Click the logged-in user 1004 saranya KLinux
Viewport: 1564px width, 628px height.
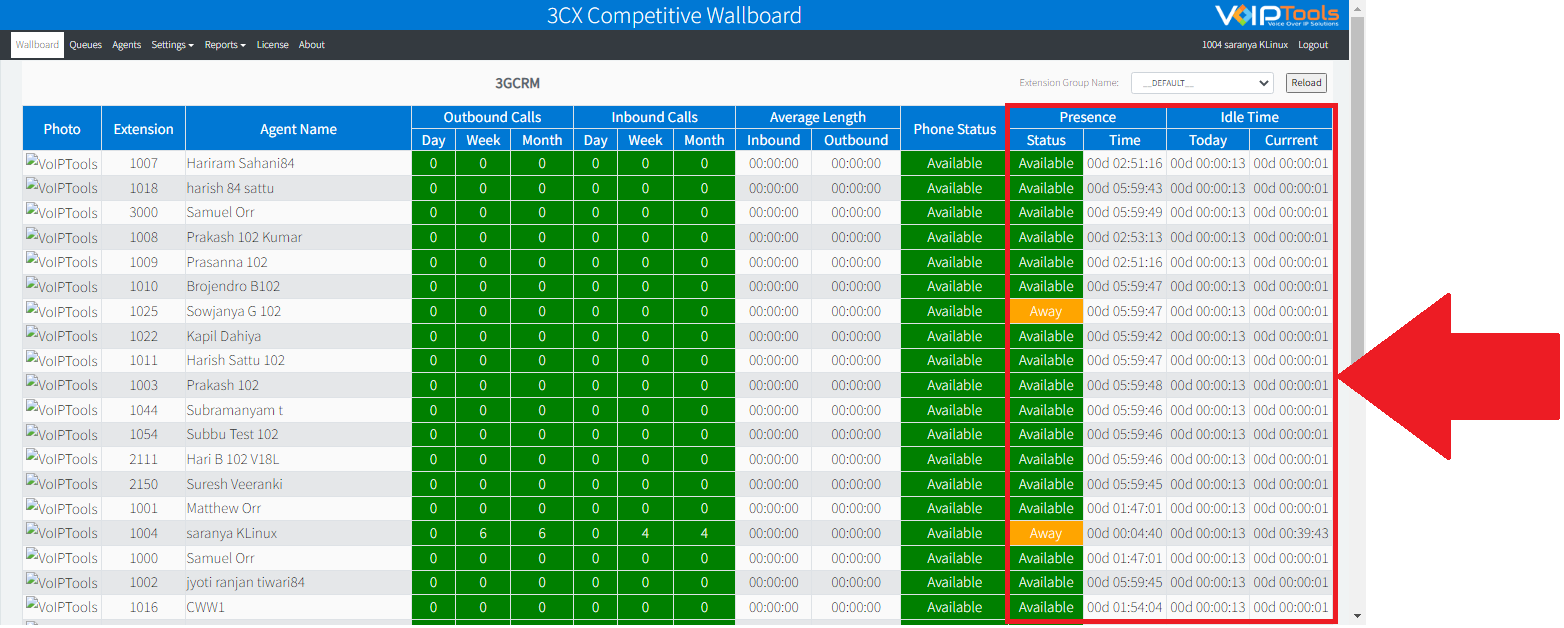coord(1245,45)
